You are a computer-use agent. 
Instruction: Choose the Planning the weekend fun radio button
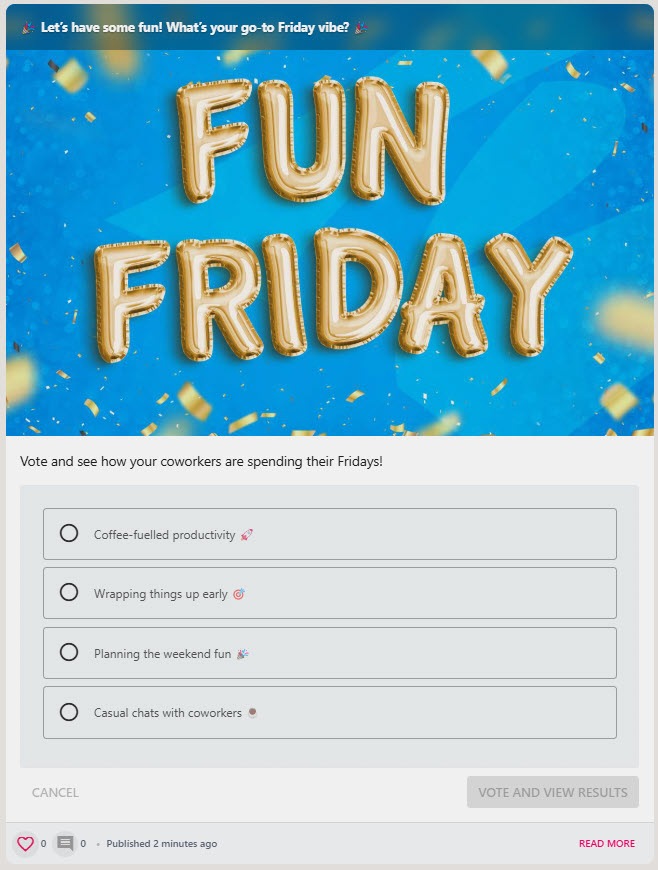coord(69,652)
